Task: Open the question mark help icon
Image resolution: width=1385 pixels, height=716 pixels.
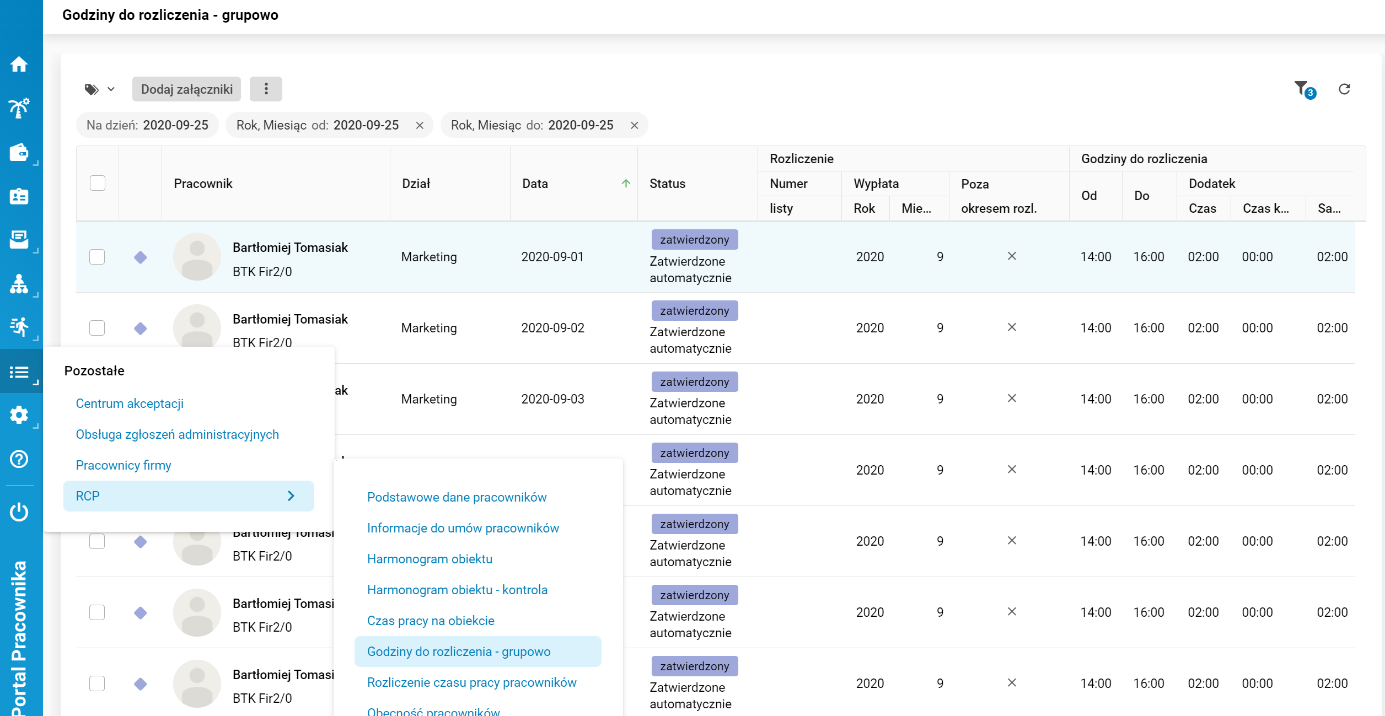Action: click(x=19, y=459)
